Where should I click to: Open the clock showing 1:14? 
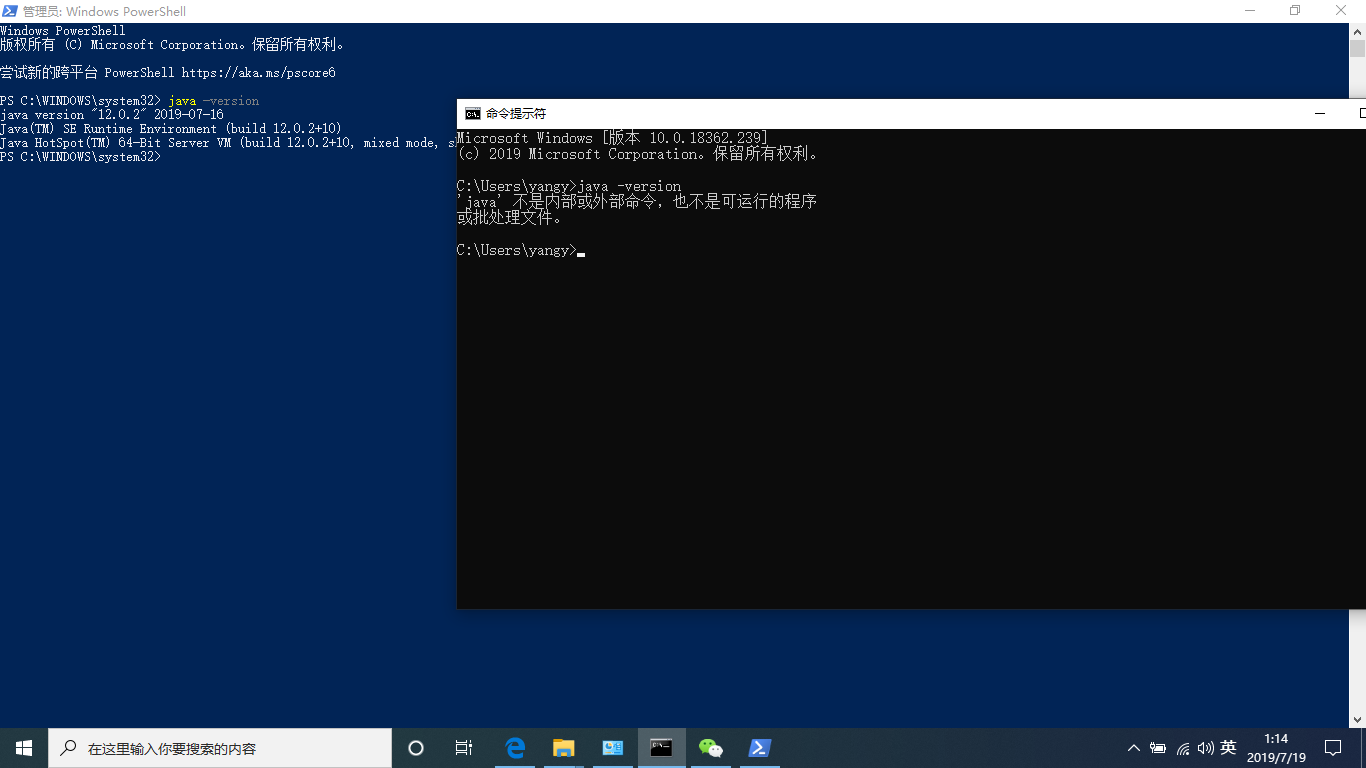tap(1276, 748)
